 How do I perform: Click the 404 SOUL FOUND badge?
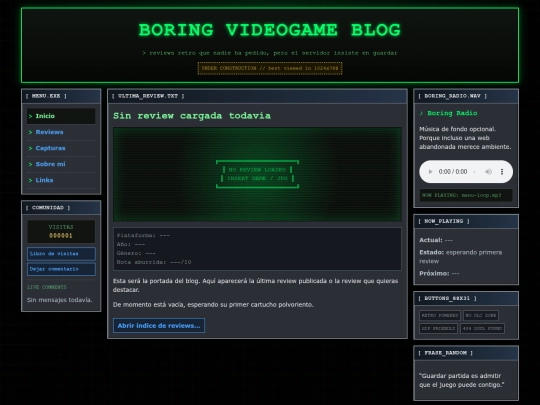pyautogui.click(x=482, y=329)
